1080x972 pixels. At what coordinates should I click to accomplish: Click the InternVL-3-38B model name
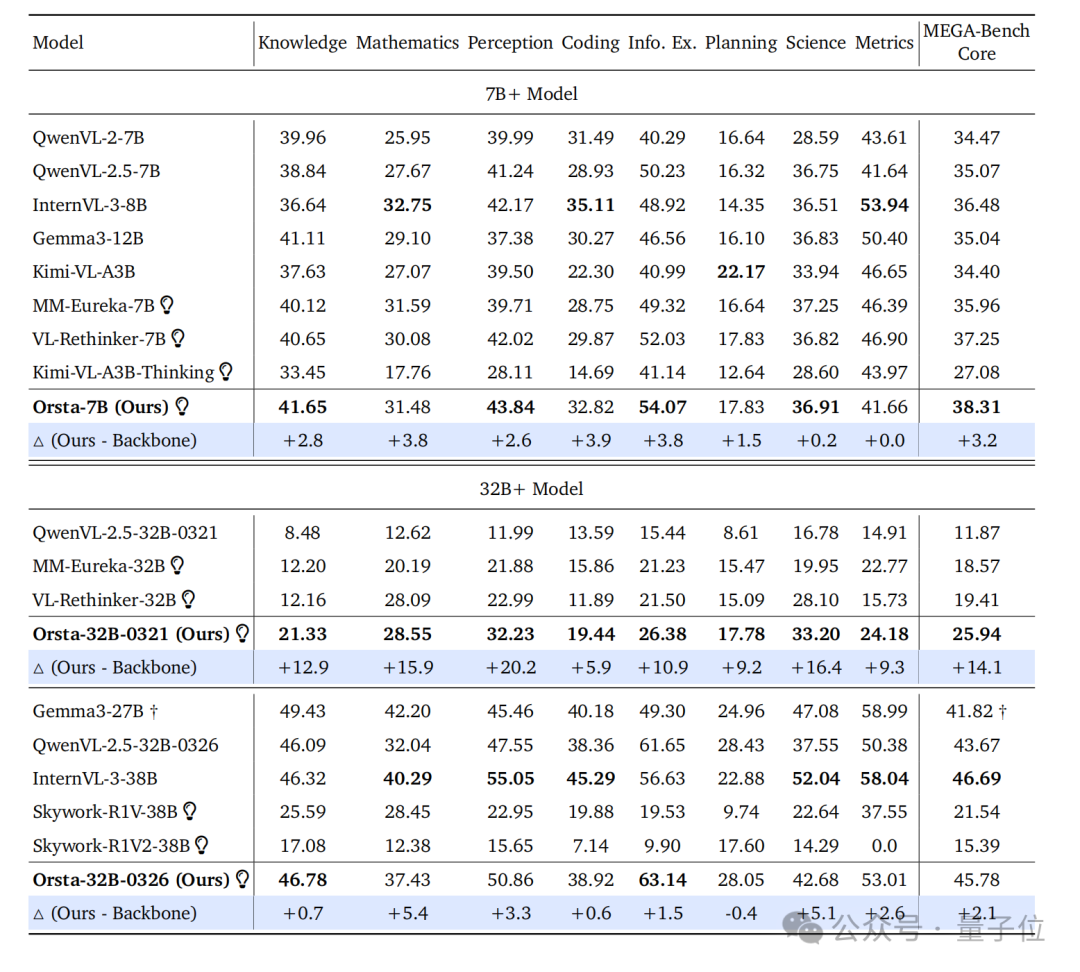pyautogui.click(x=94, y=778)
